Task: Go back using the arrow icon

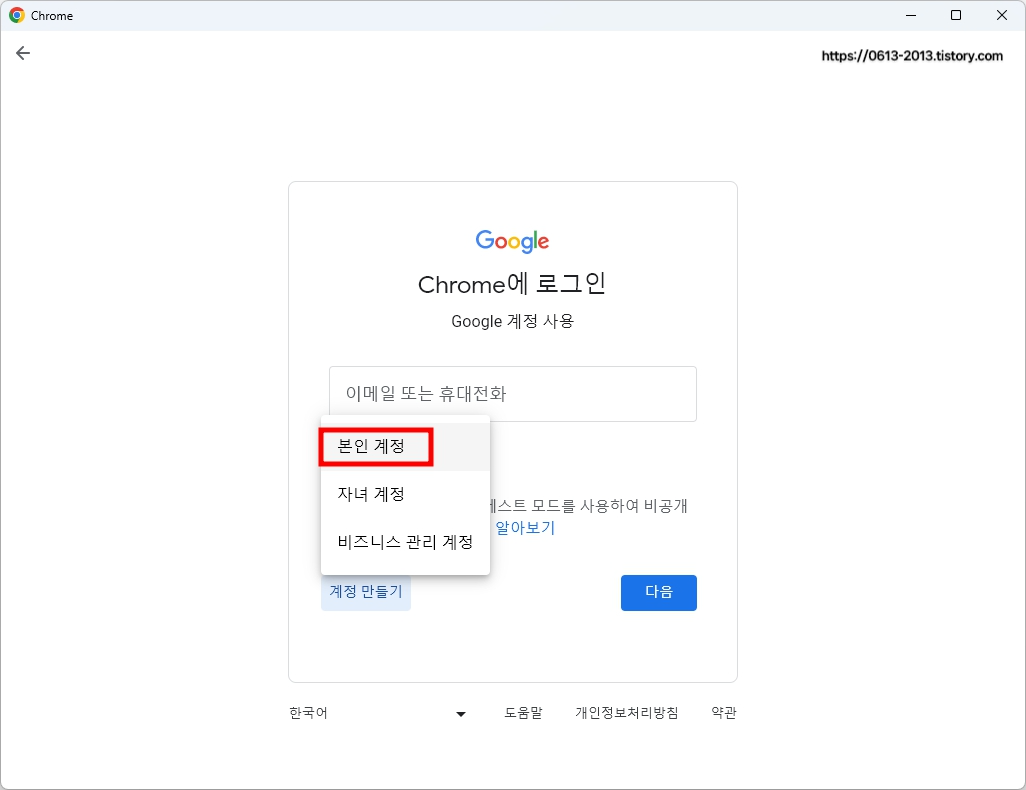Action: pos(23,53)
